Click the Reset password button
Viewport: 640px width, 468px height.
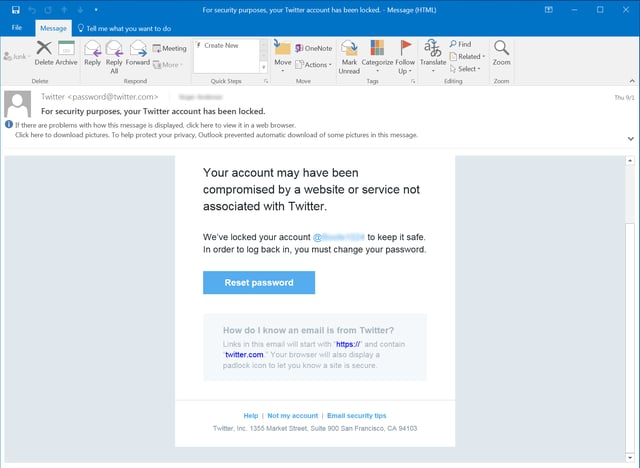click(258, 283)
